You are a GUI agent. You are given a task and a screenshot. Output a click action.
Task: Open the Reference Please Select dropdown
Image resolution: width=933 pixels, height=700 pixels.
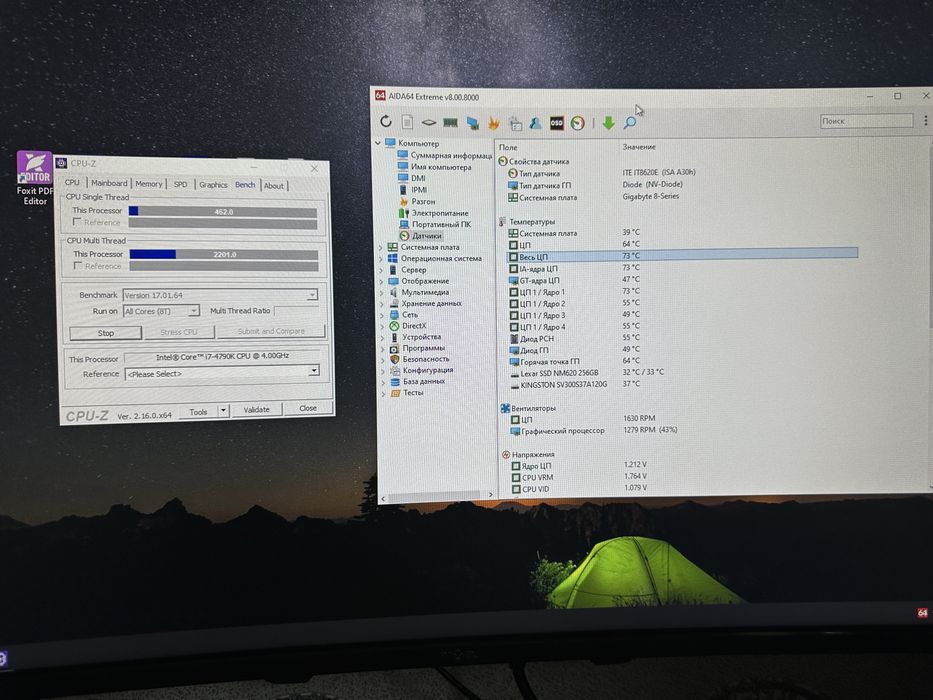coord(314,371)
